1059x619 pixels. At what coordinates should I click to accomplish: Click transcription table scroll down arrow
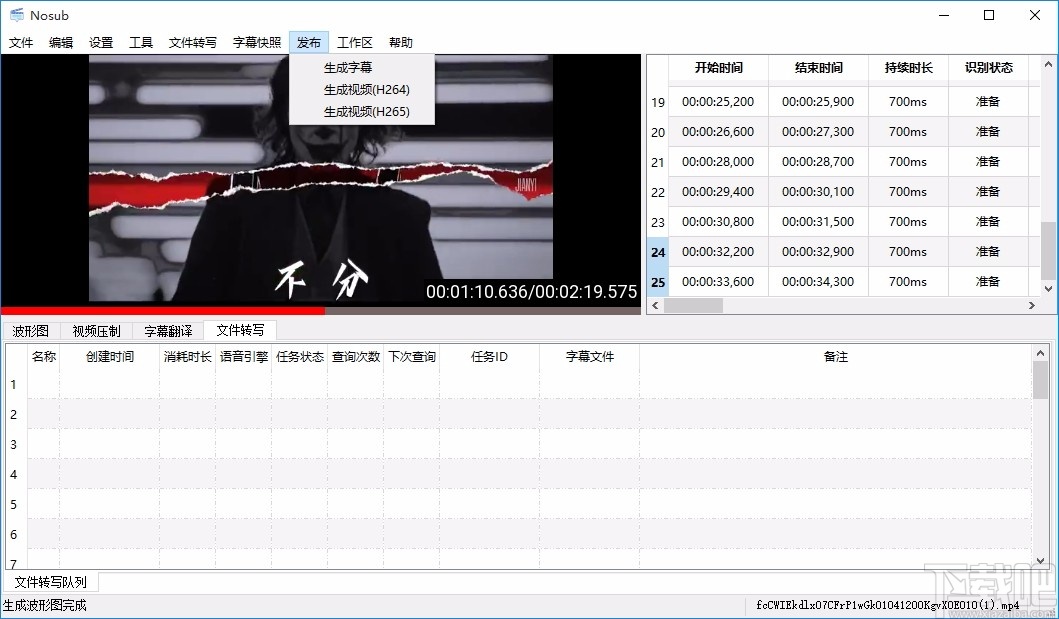pos(1040,561)
